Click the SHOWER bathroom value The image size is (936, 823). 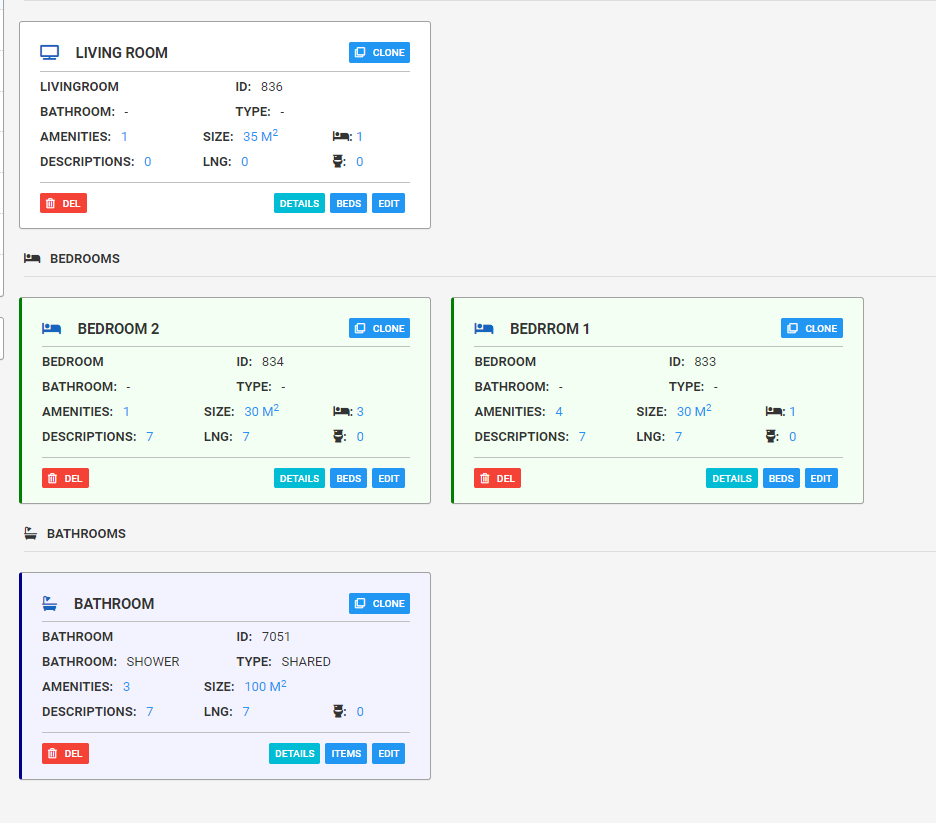[x=153, y=662]
